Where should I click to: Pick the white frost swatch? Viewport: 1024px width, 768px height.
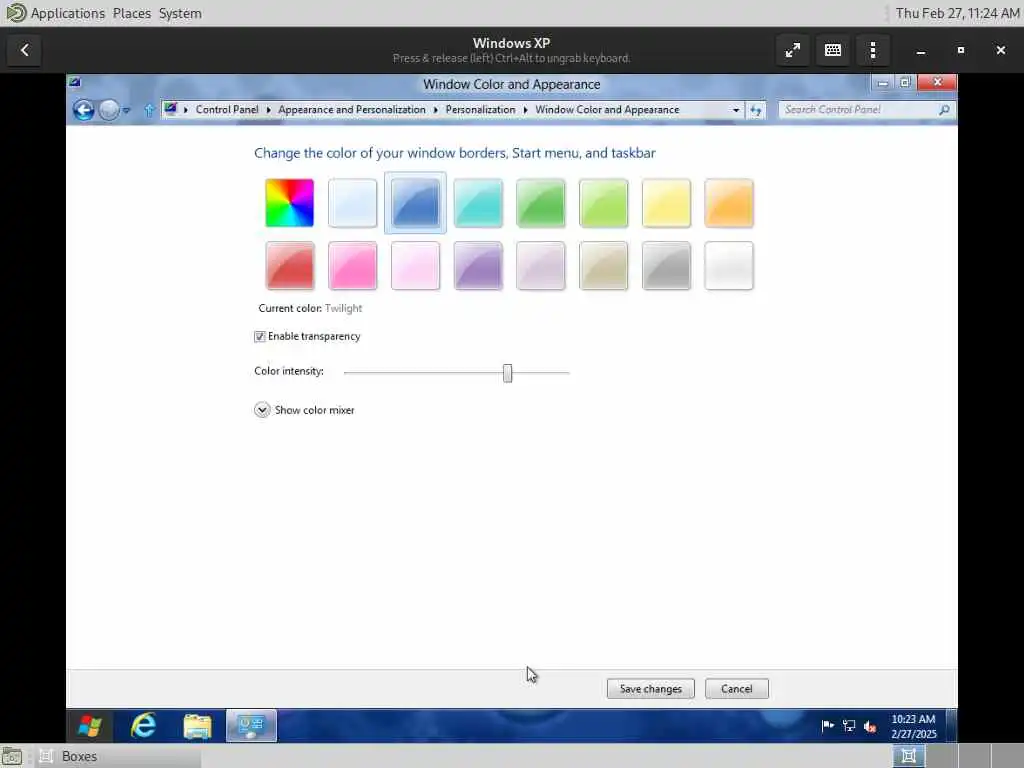pyautogui.click(x=729, y=266)
